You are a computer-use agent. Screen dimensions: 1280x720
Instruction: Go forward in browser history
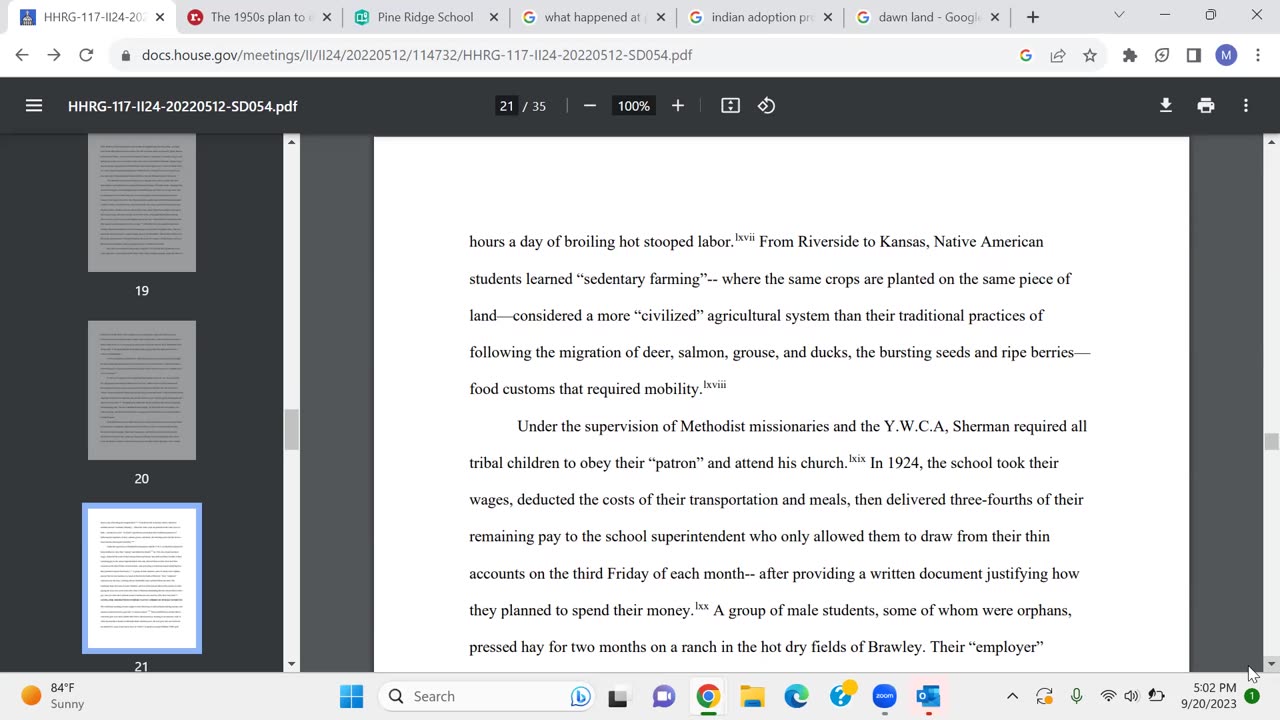(54, 55)
